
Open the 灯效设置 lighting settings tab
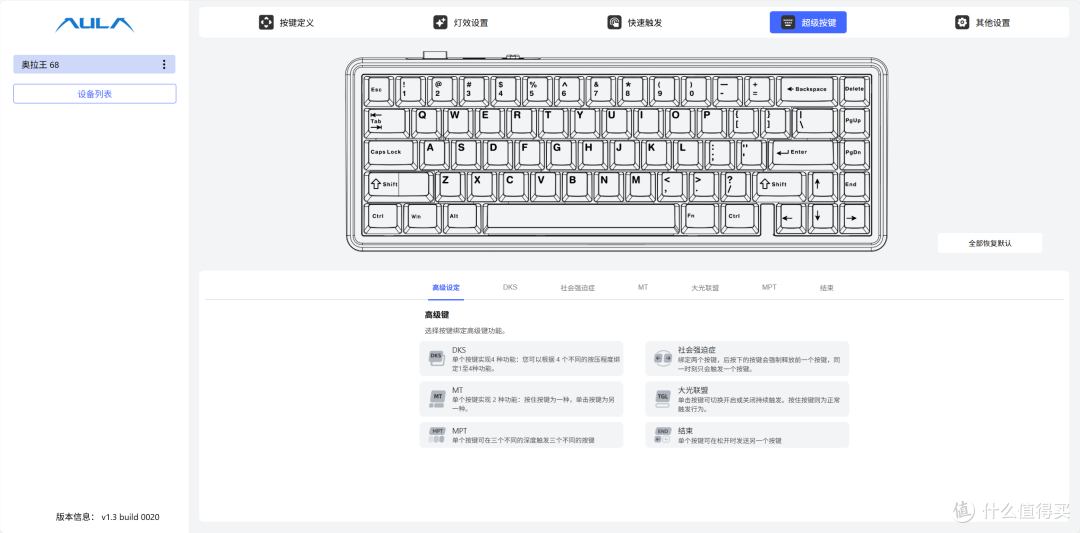click(x=460, y=23)
